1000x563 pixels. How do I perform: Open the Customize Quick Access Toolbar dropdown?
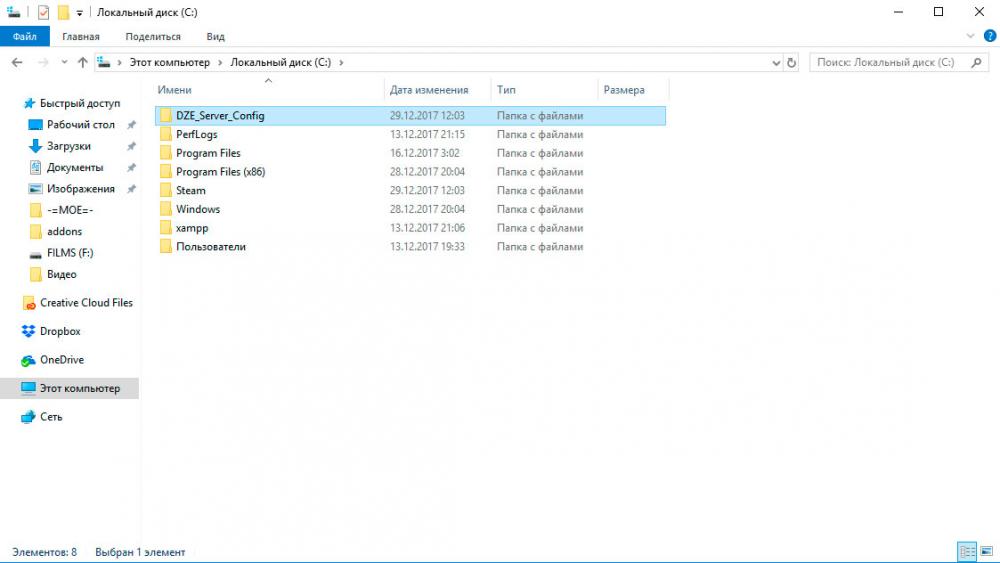tap(80, 13)
